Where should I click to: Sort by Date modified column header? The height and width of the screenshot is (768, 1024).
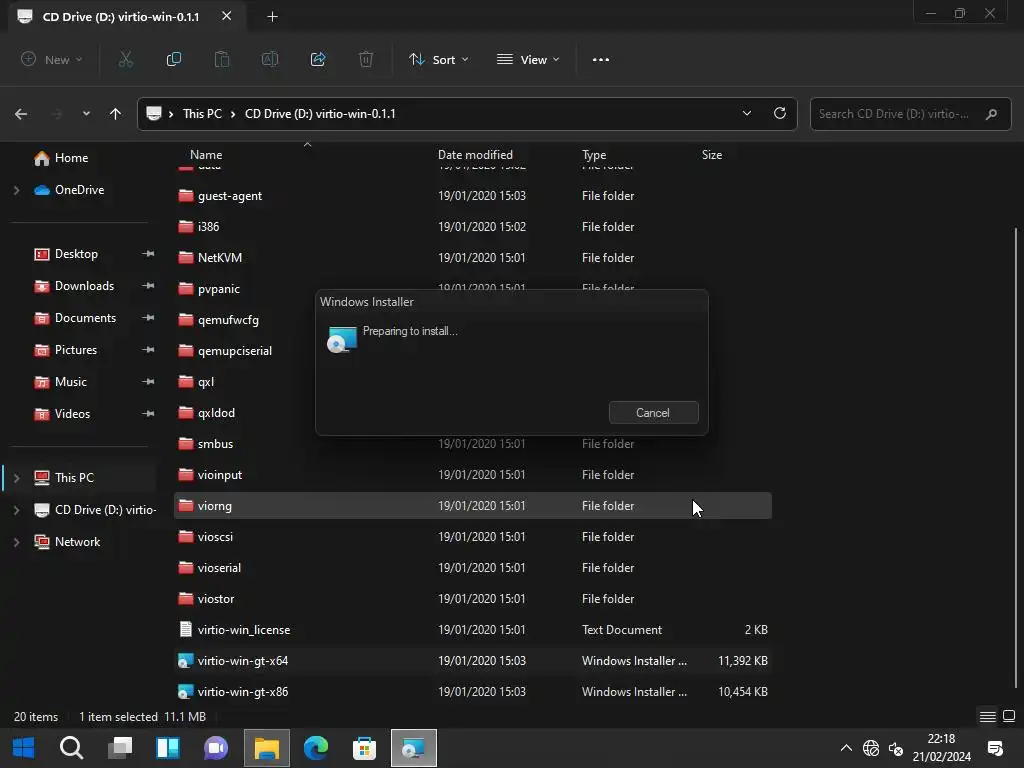click(x=475, y=155)
